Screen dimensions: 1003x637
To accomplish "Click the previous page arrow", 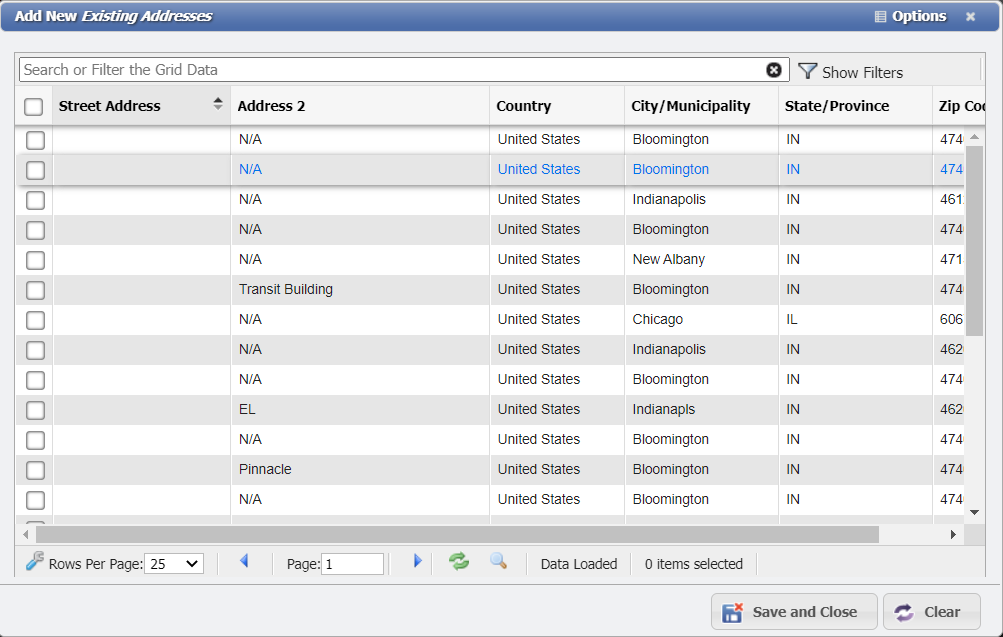I will pos(245,562).
